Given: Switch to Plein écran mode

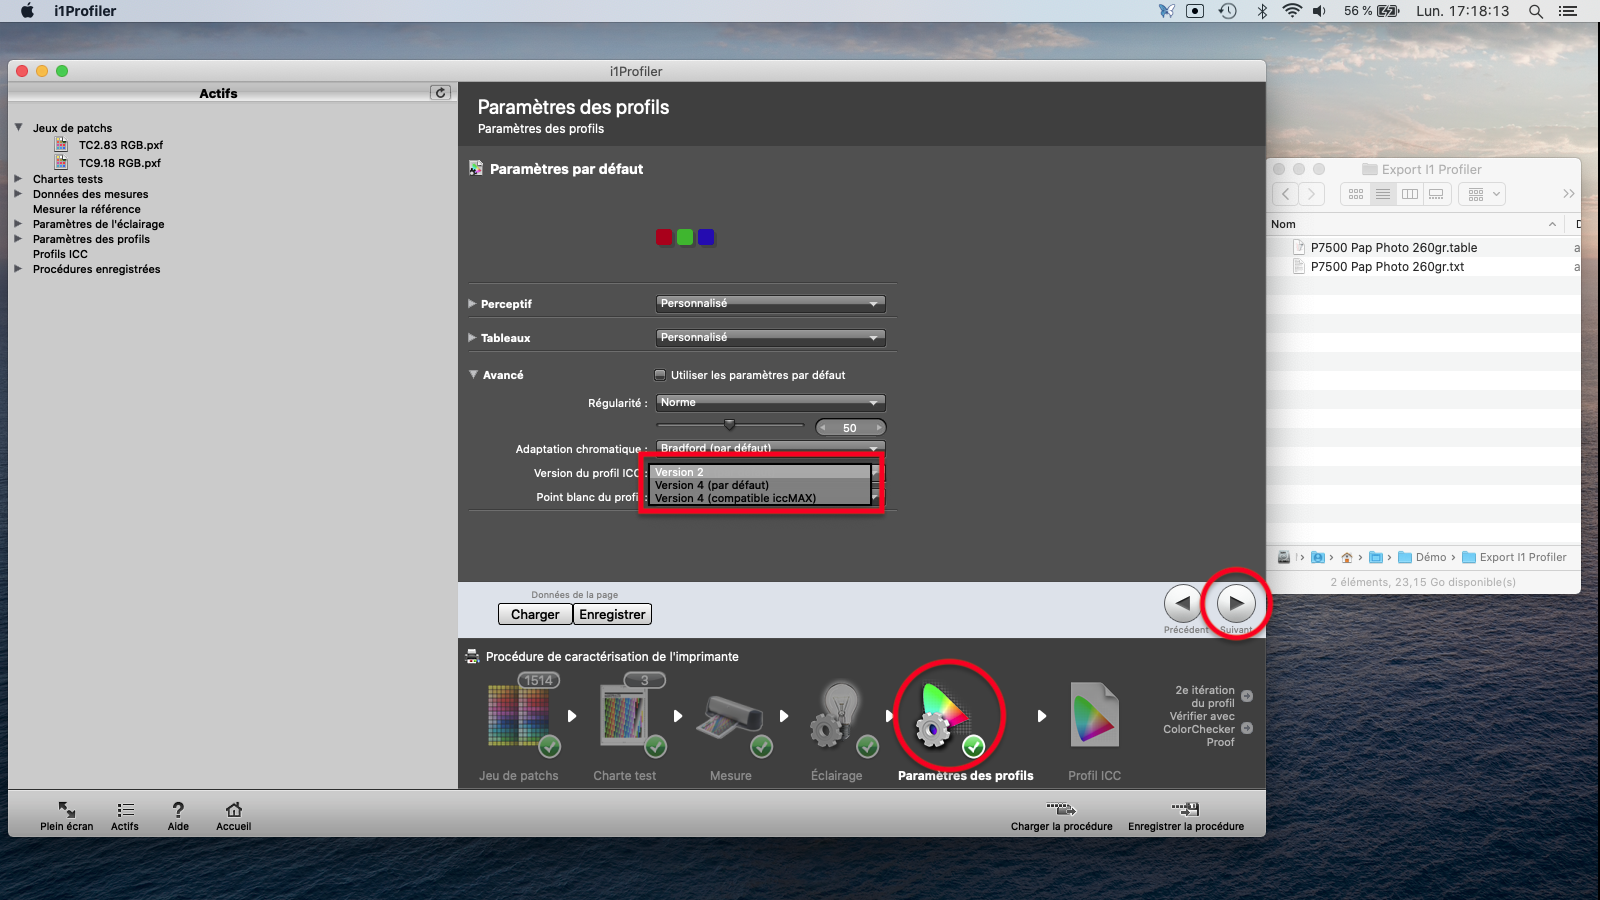Looking at the screenshot, I should pyautogui.click(x=66, y=809).
